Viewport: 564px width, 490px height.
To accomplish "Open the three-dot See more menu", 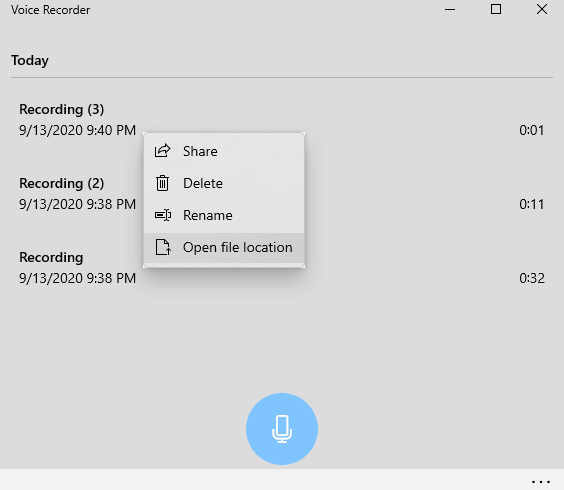I will pos(541,481).
